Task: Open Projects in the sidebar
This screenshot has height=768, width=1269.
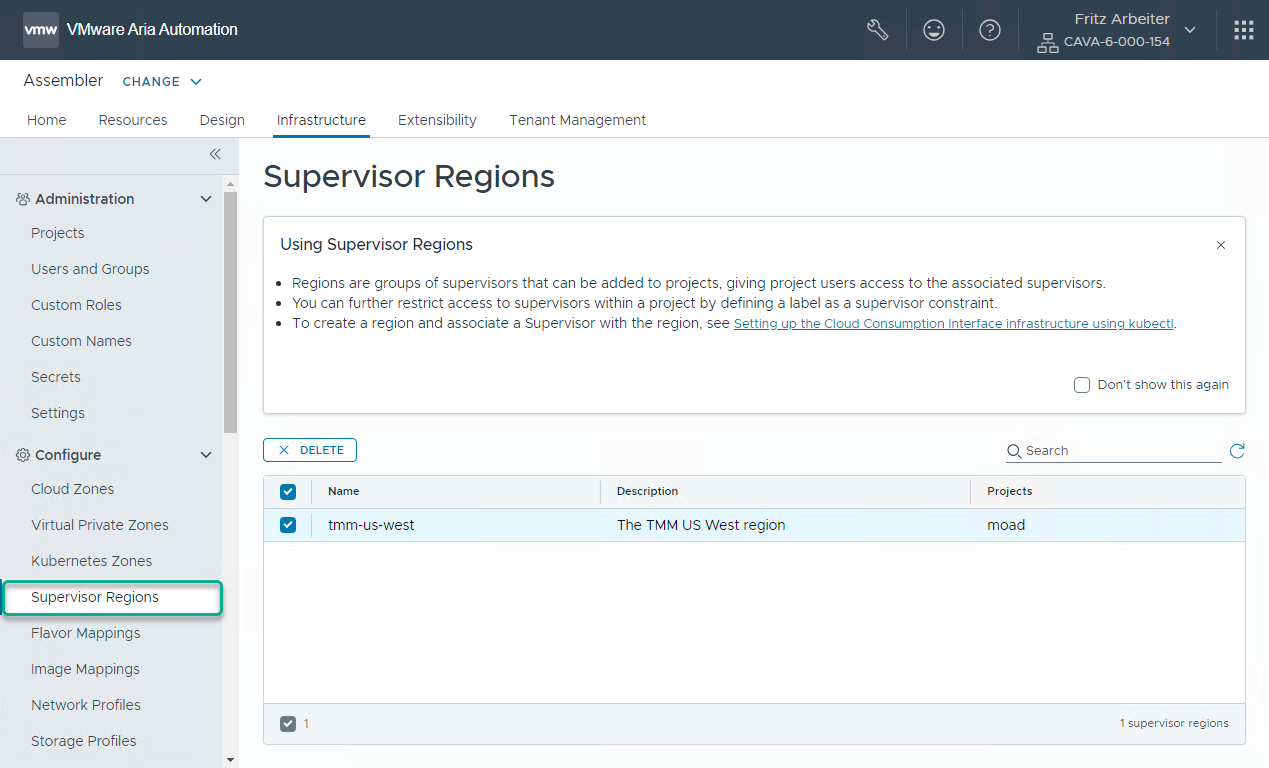Action: (58, 233)
